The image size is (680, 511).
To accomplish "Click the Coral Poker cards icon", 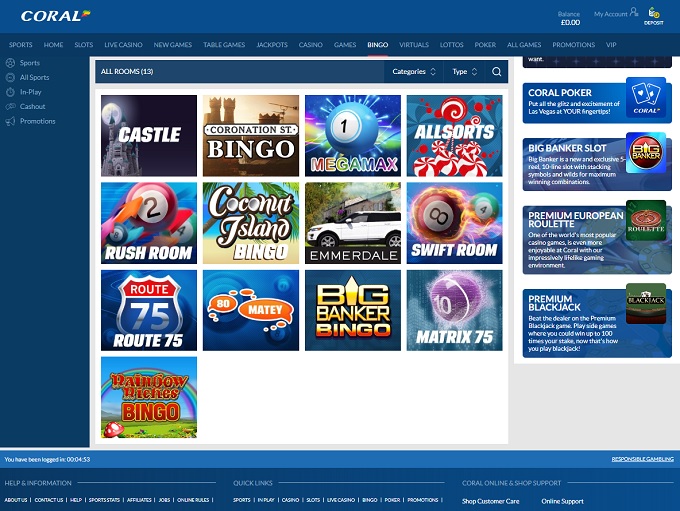I will 646,98.
